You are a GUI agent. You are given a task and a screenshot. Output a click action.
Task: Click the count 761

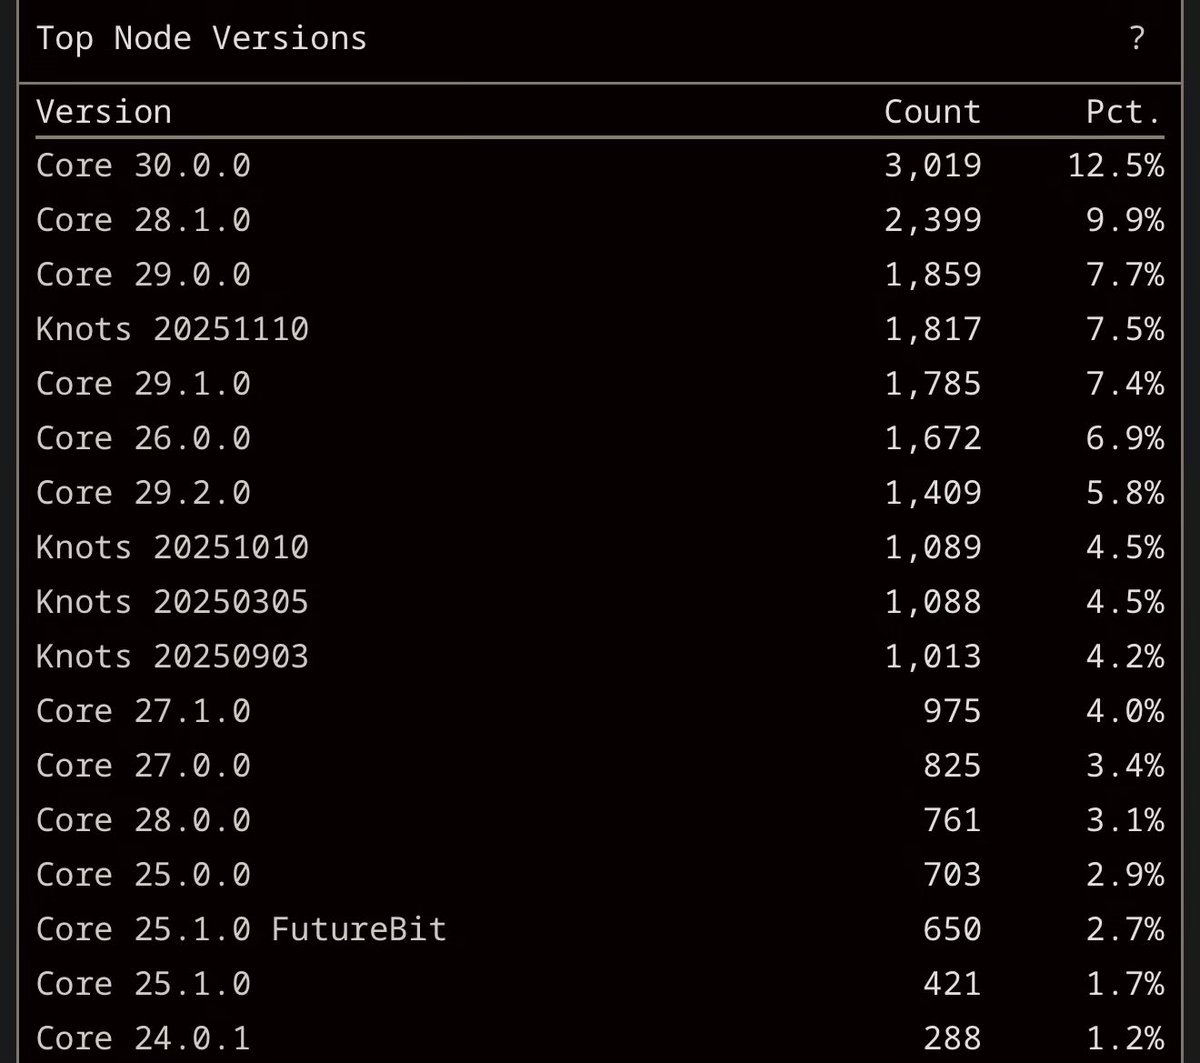tap(952, 820)
